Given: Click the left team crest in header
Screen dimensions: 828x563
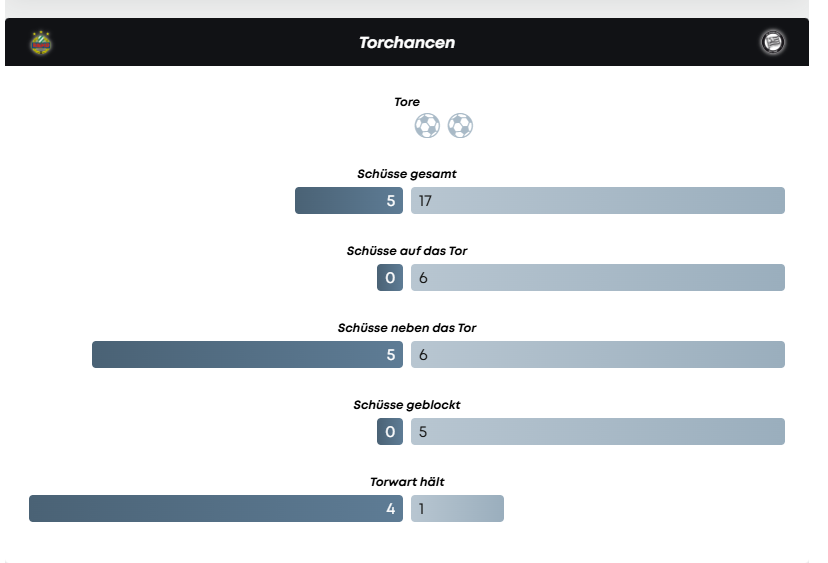Looking at the screenshot, I should [x=41, y=42].
